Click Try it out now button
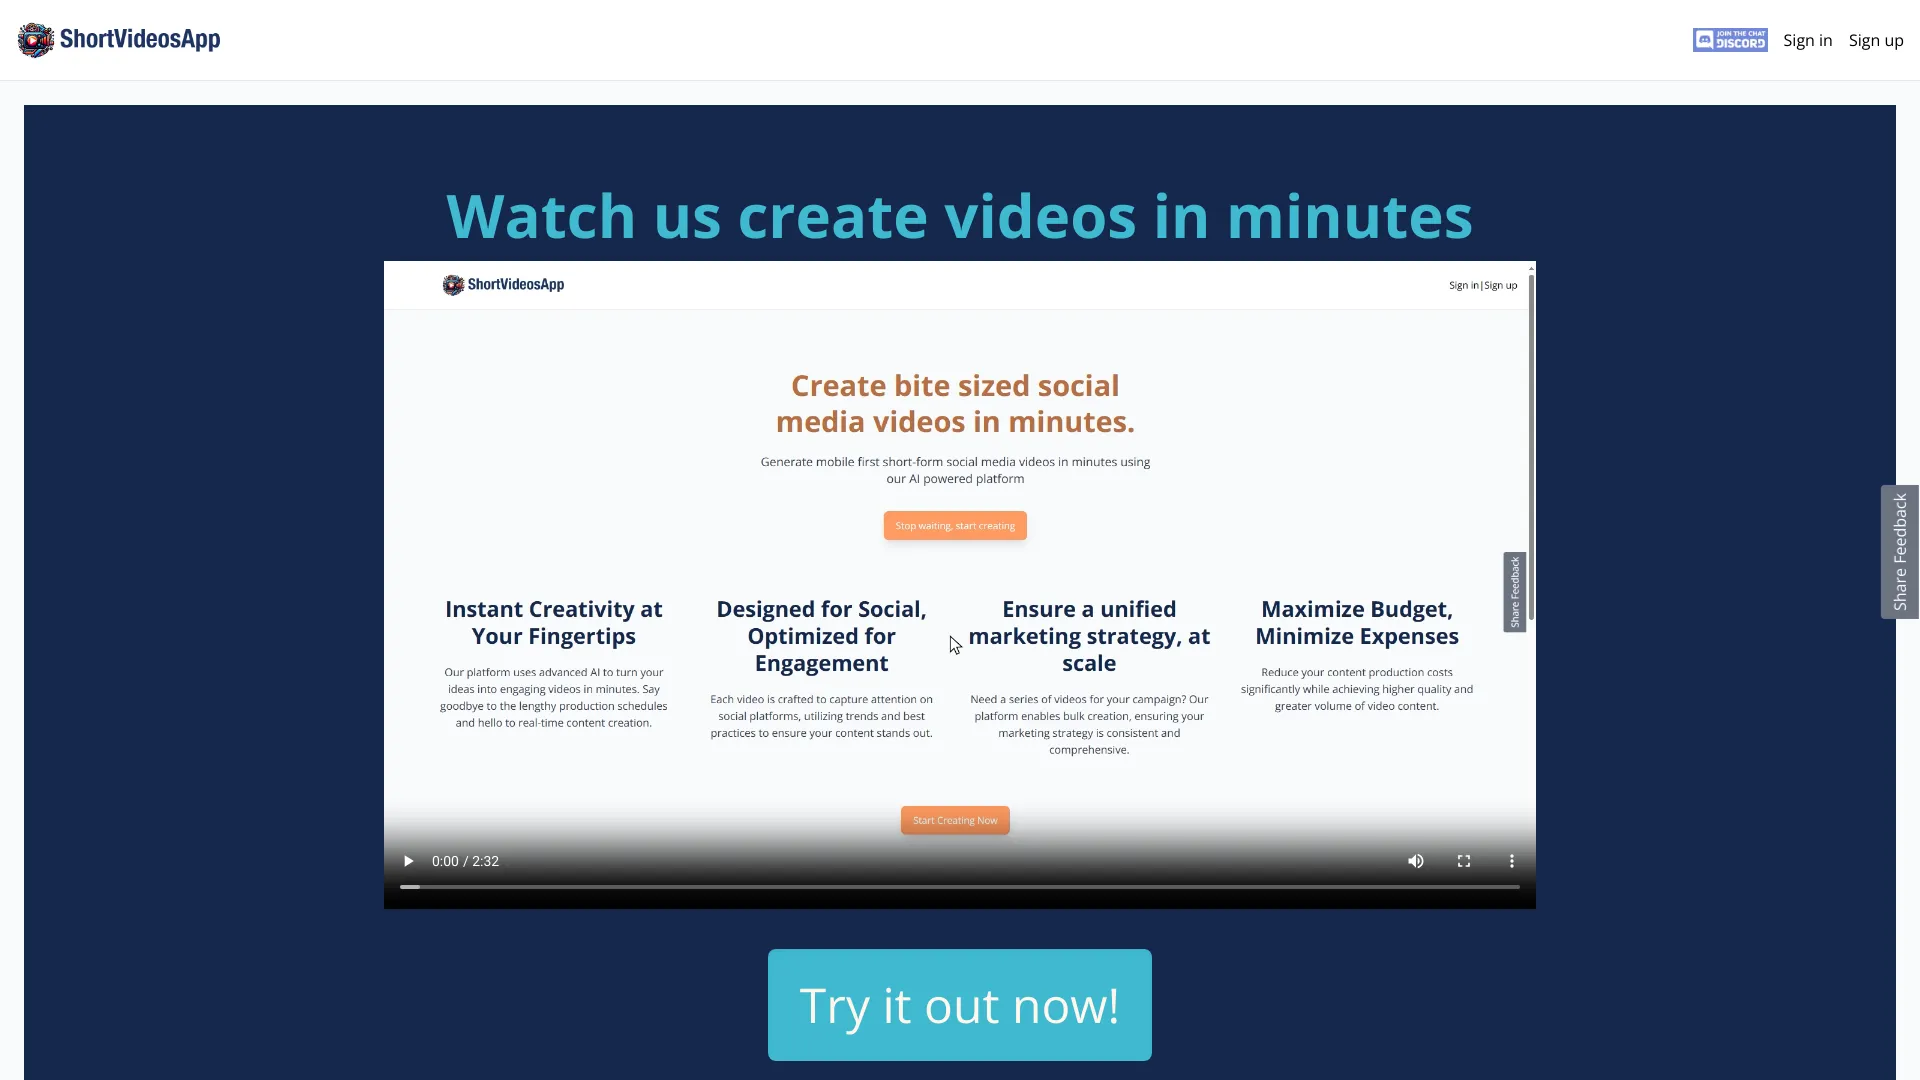The height and width of the screenshot is (1080, 1920). click(x=960, y=1004)
